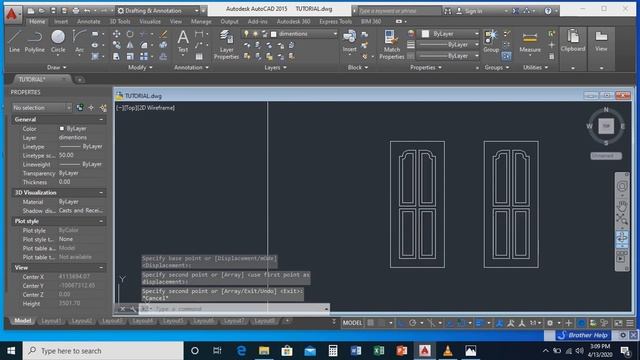
Task: Switch to the Insert ribbon tab
Action: [61, 21]
